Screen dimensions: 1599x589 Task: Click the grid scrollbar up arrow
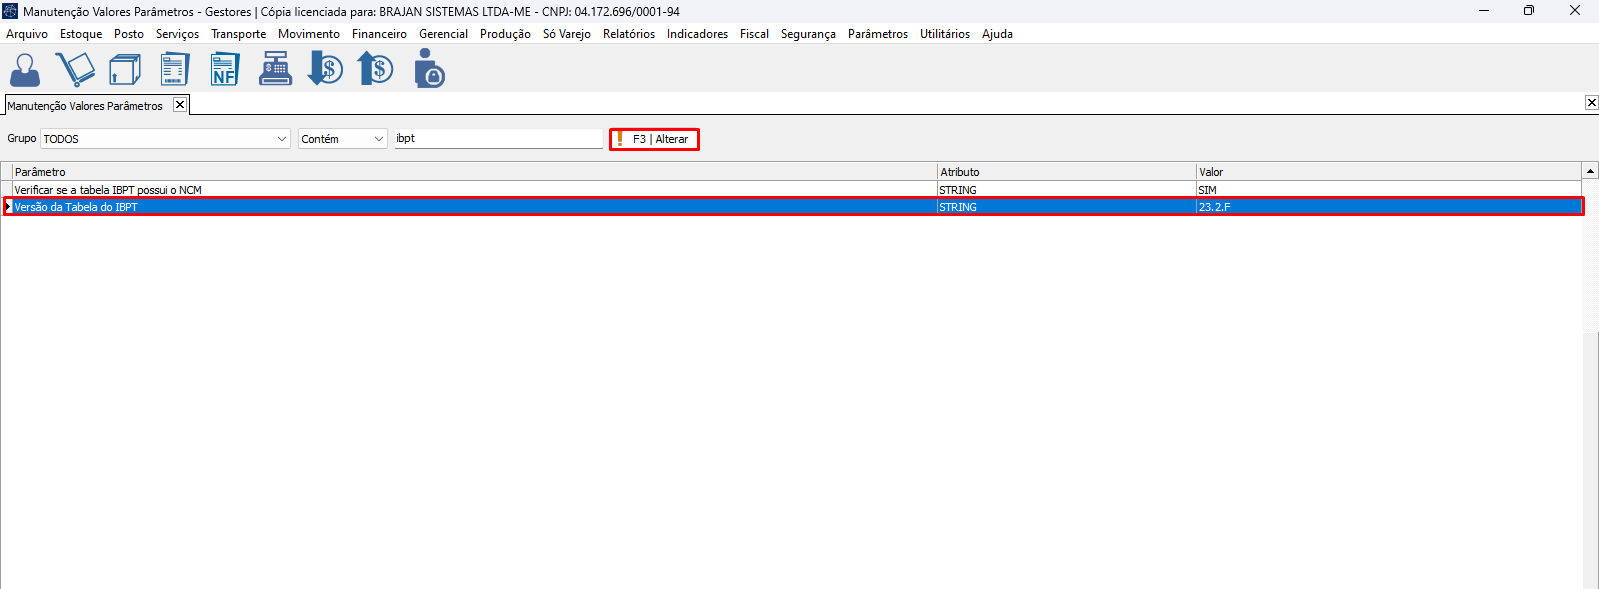click(x=1590, y=171)
